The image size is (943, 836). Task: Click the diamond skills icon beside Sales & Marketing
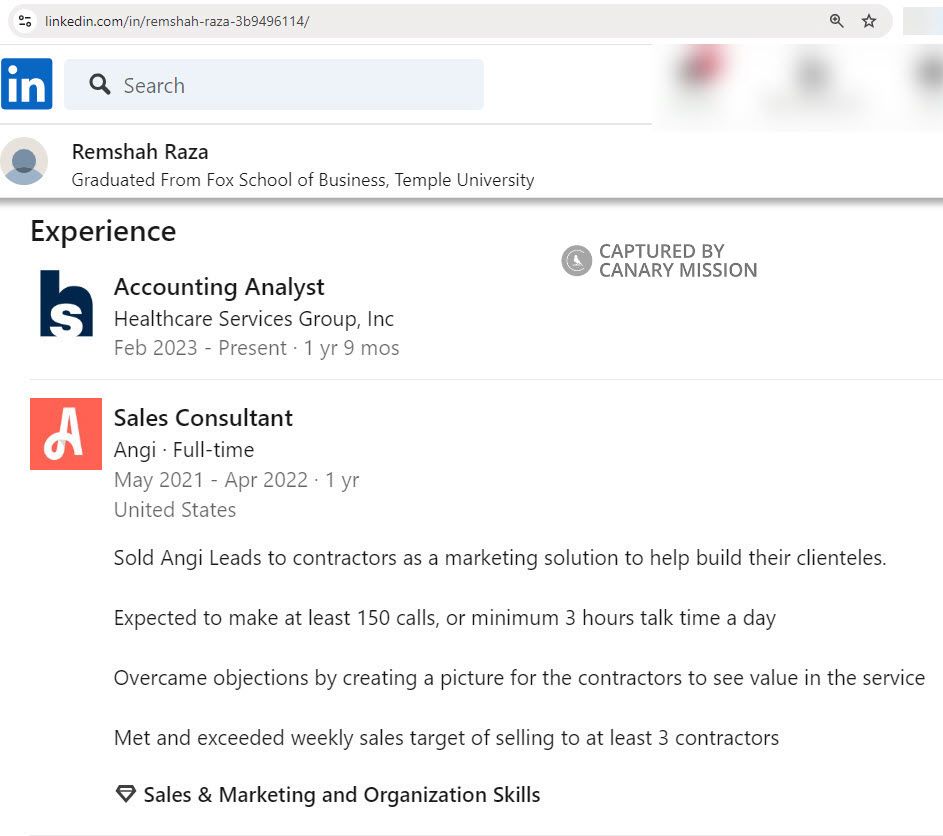click(125, 793)
